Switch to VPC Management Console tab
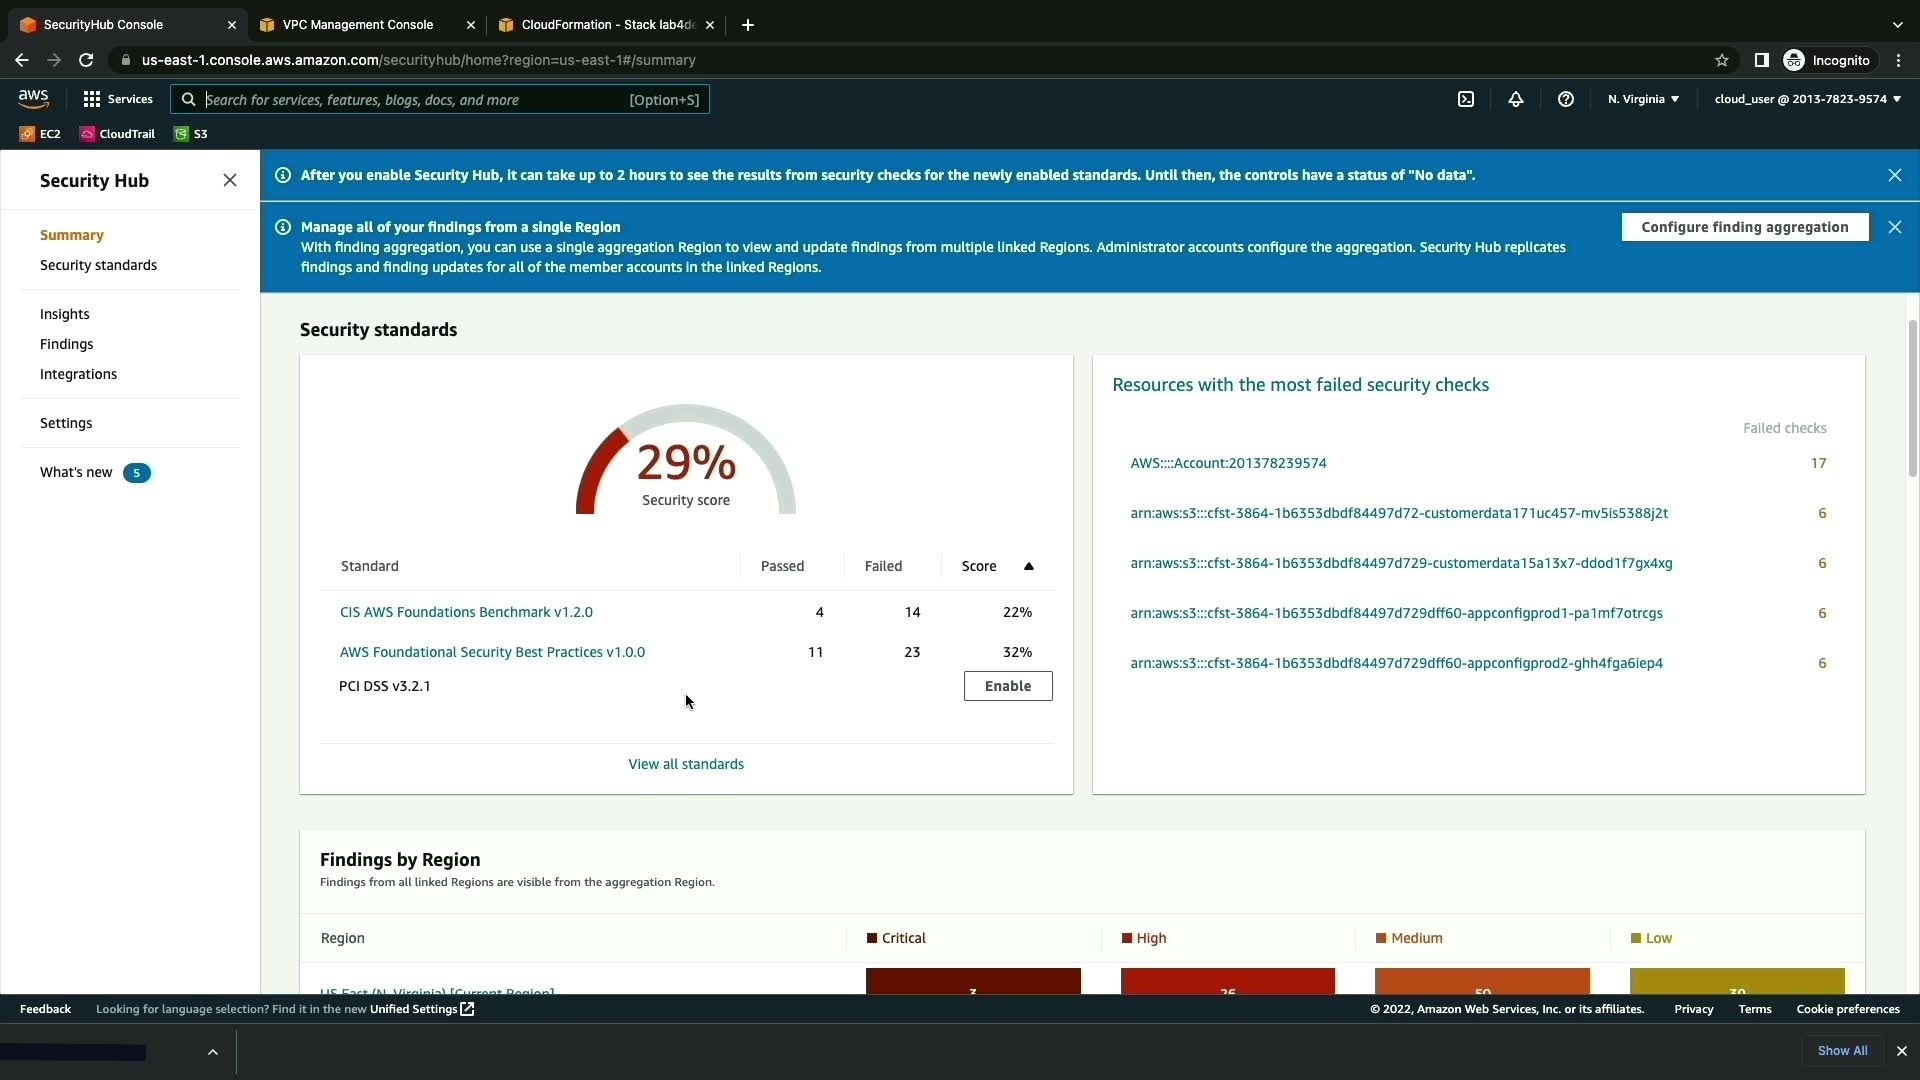This screenshot has height=1080, width=1920. pos(358,25)
